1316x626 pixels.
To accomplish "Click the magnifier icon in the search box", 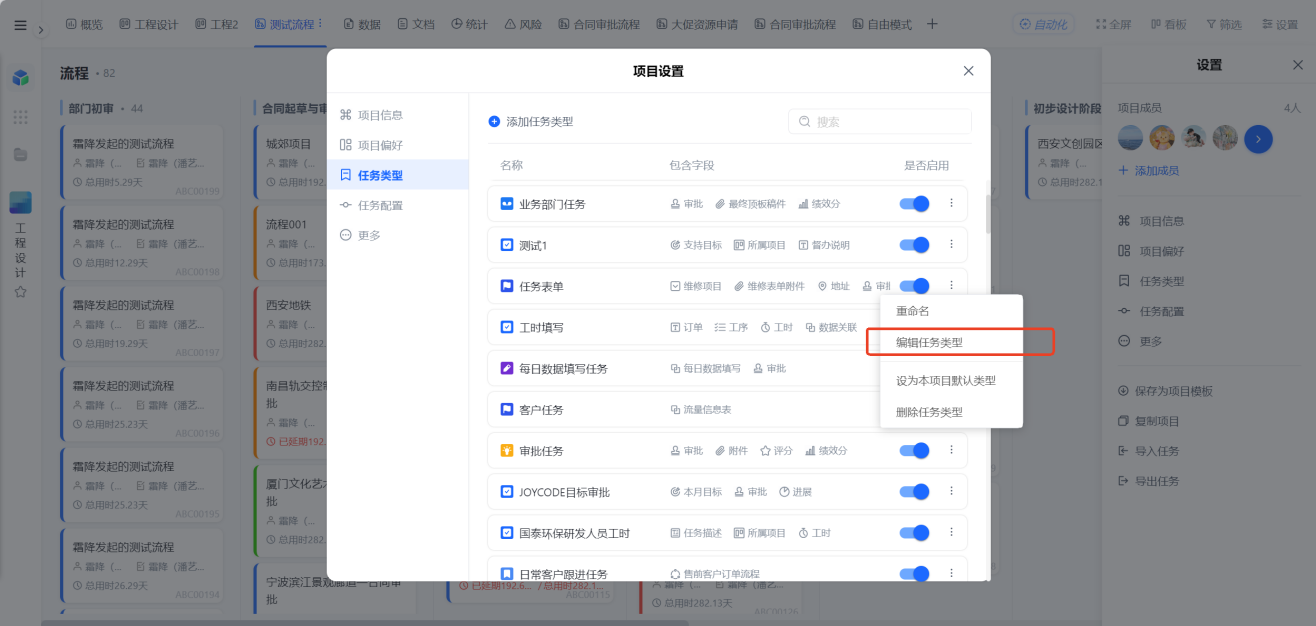I will click(x=805, y=122).
